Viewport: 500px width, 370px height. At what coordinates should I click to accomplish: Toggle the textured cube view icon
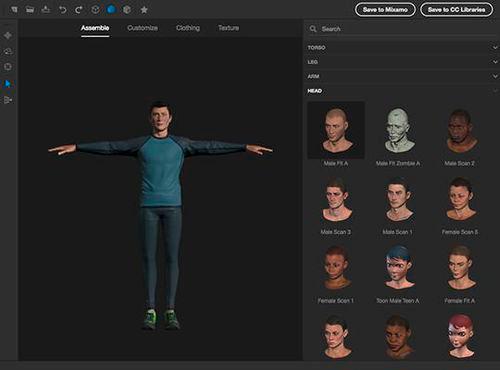127,9
